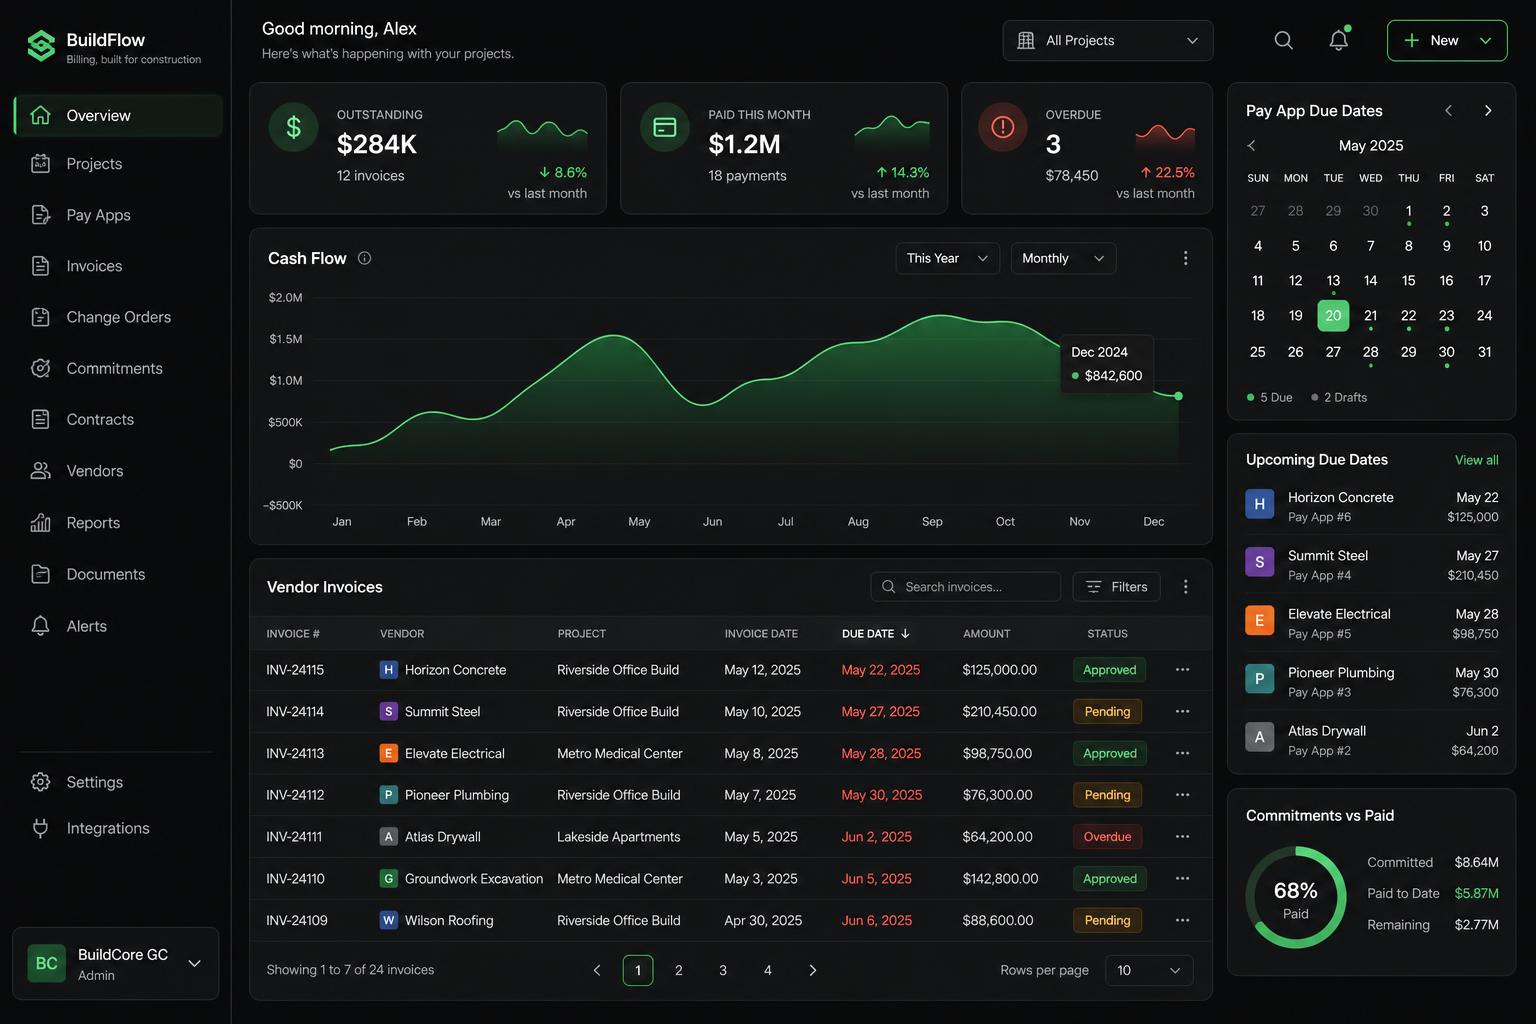Open row actions for INV-24113
The image size is (1536, 1024).
click(x=1182, y=753)
